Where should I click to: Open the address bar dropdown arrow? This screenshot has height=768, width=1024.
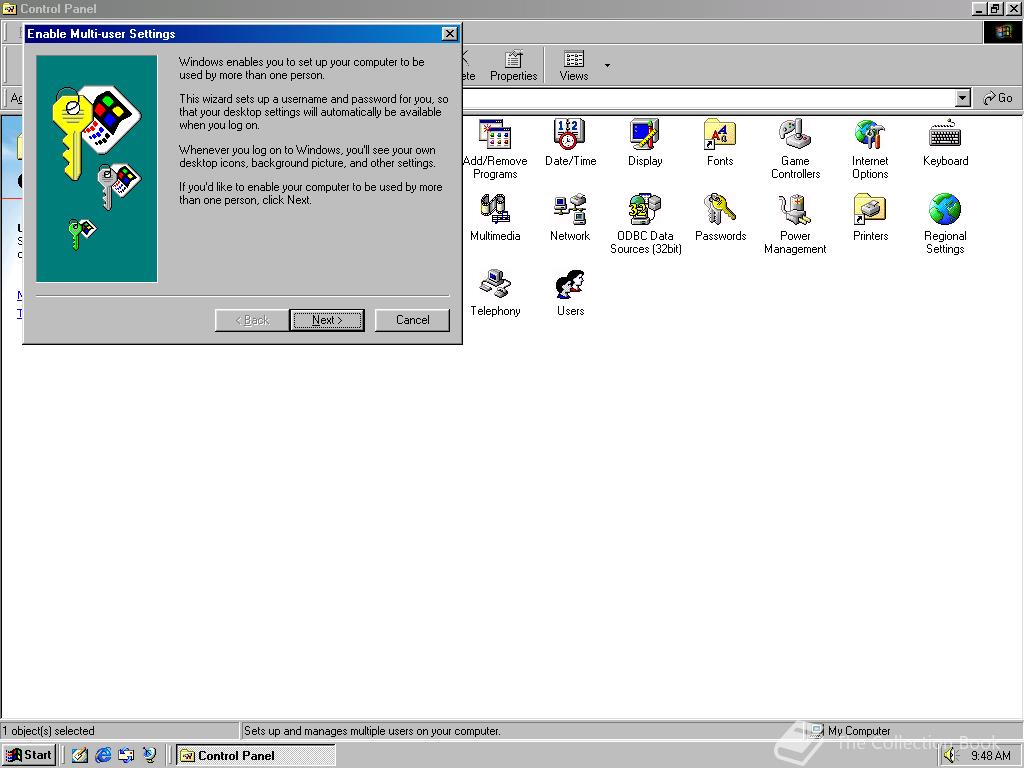[962, 99]
